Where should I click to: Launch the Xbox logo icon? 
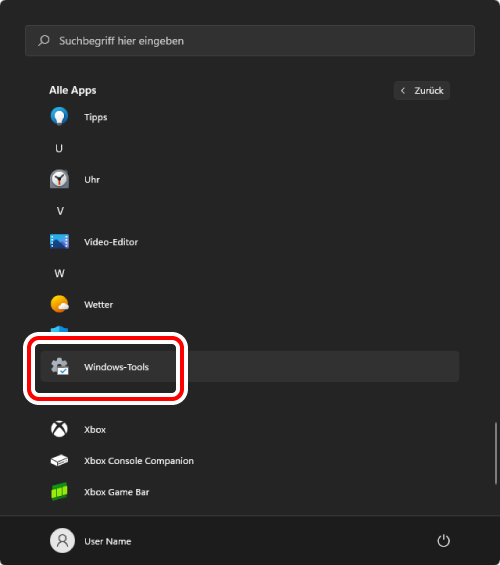59,429
